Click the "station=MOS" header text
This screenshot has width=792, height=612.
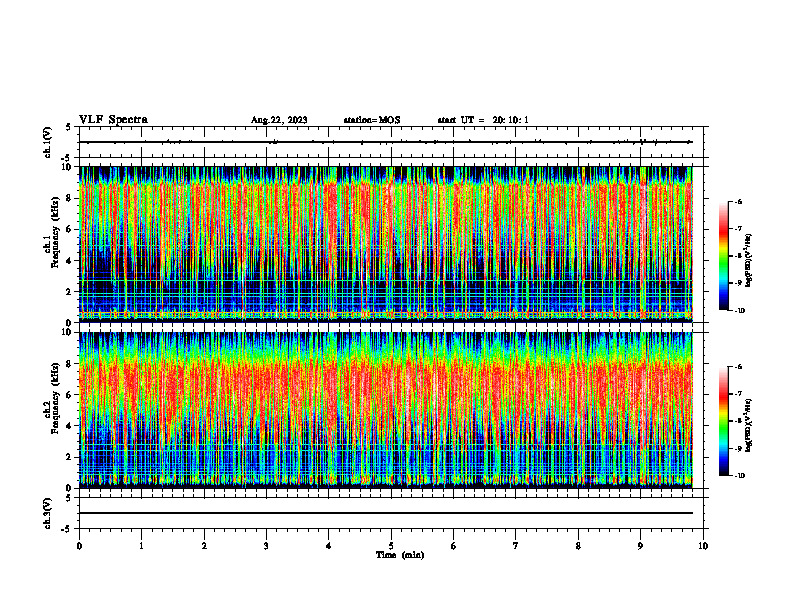[372, 120]
